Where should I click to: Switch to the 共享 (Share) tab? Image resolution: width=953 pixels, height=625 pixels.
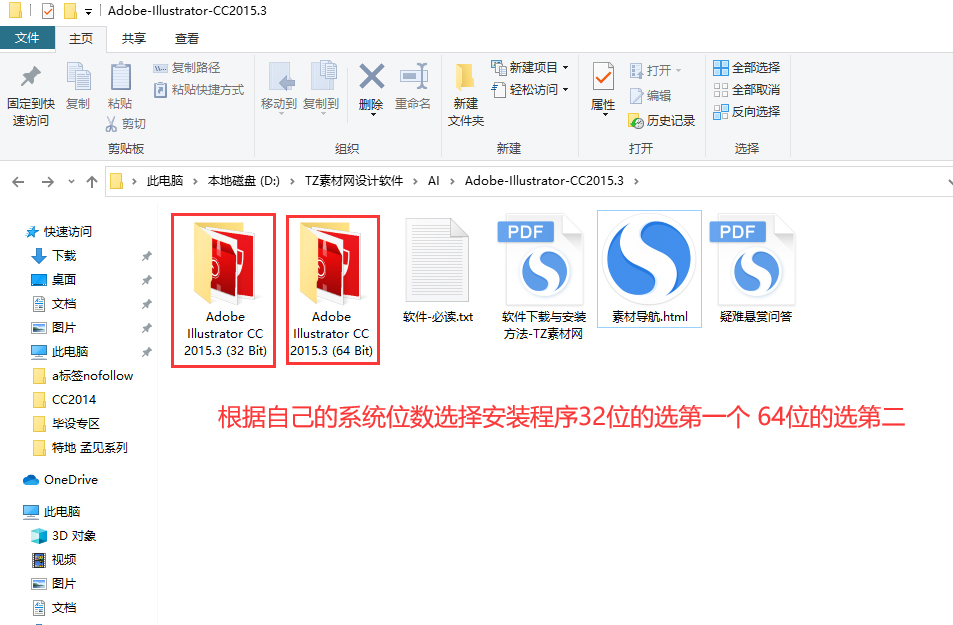[134, 38]
